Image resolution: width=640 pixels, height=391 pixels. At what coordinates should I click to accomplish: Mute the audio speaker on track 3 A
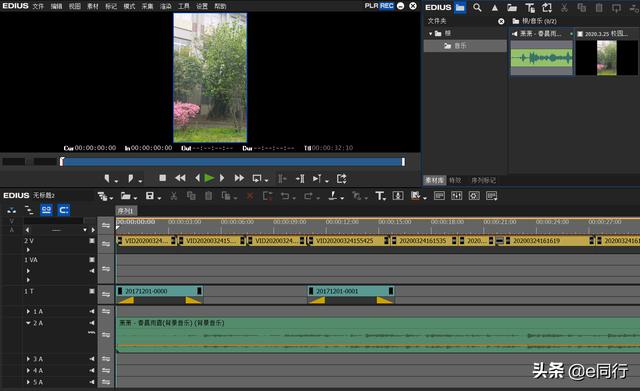(x=92, y=359)
